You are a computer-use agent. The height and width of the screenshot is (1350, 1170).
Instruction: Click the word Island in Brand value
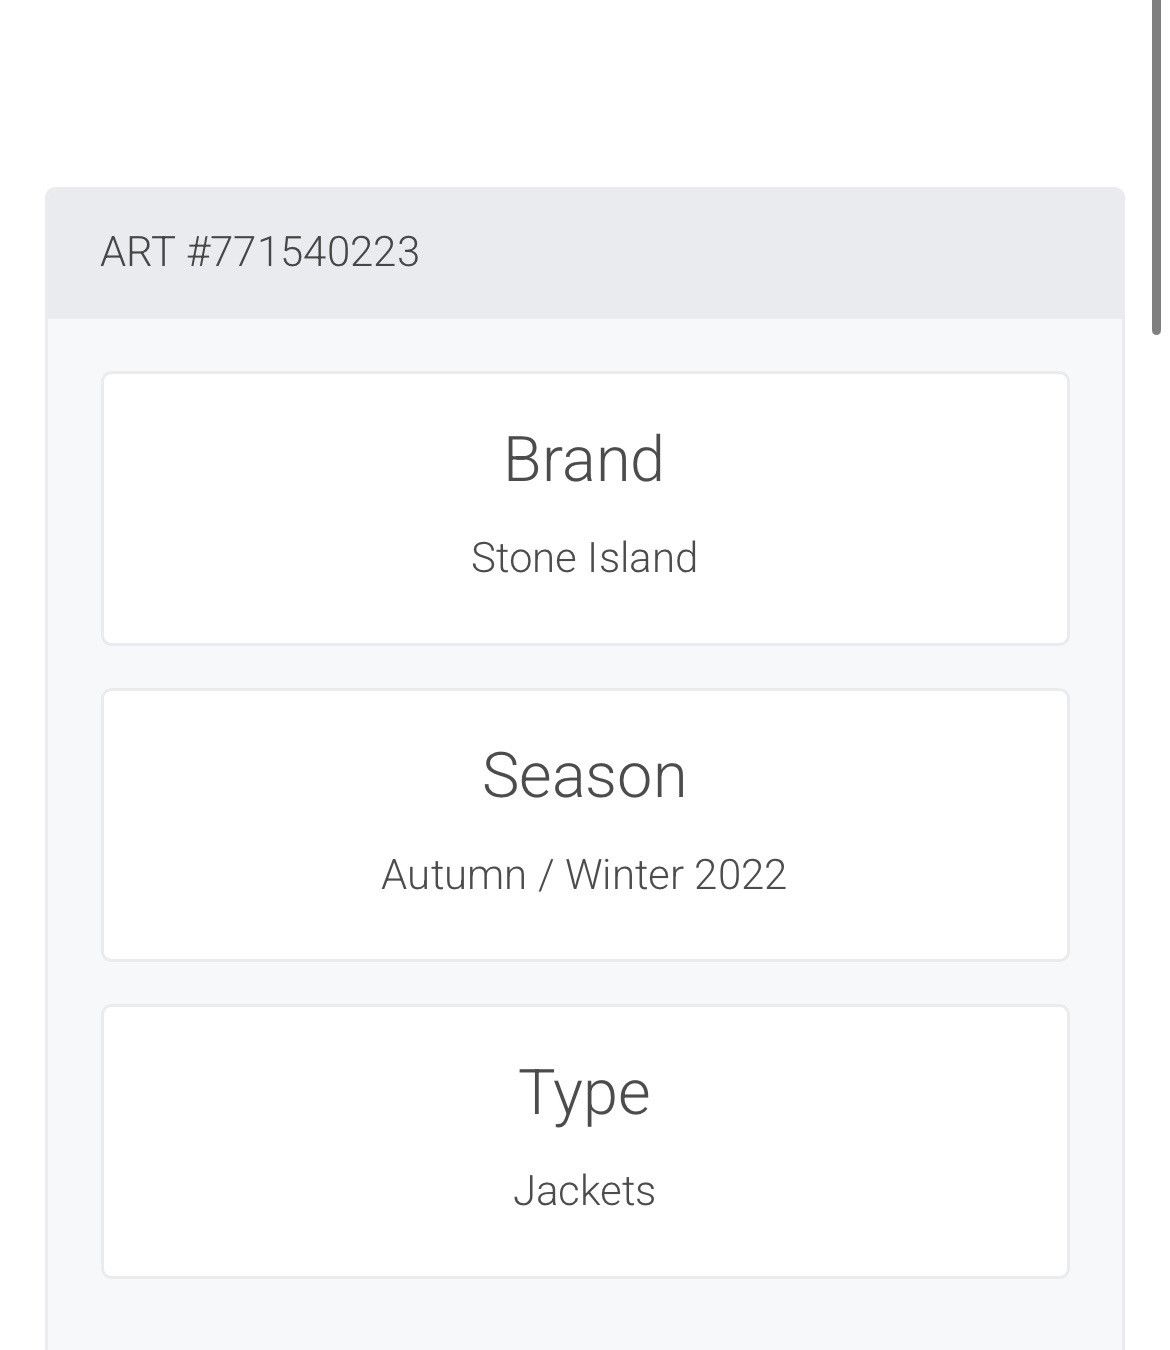tap(643, 558)
